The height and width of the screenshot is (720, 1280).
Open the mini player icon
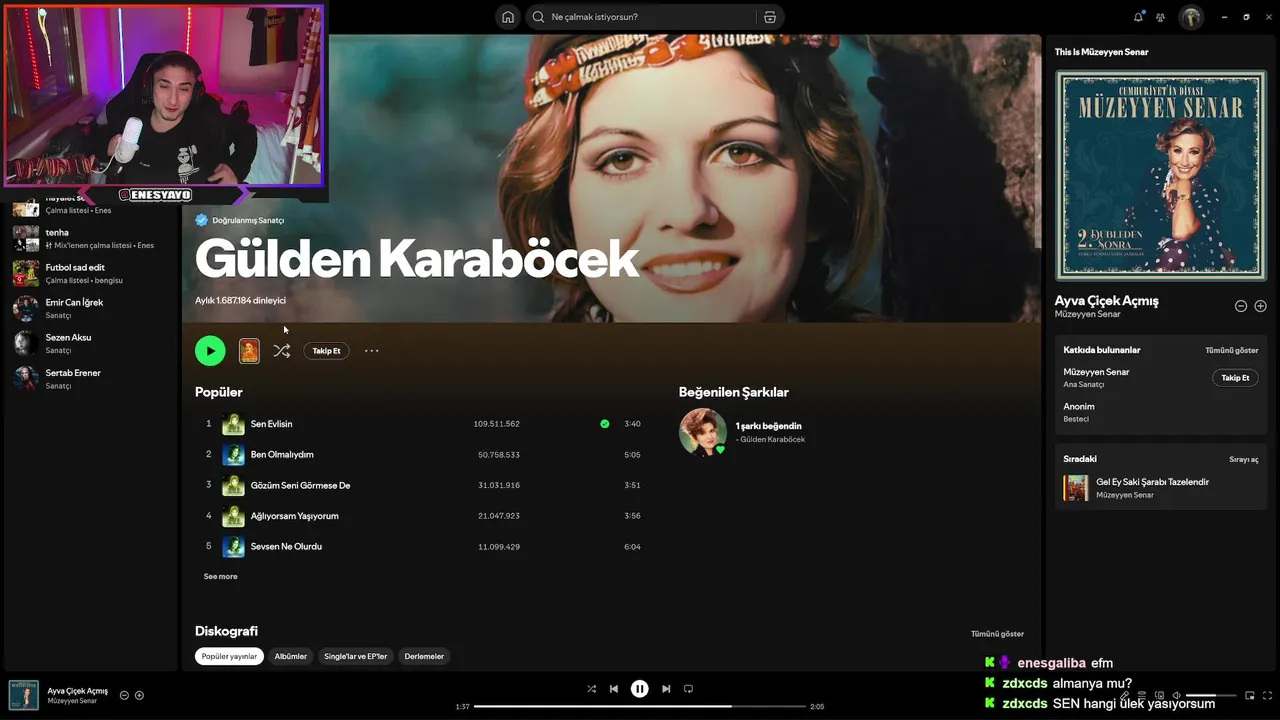coord(1250,695)
